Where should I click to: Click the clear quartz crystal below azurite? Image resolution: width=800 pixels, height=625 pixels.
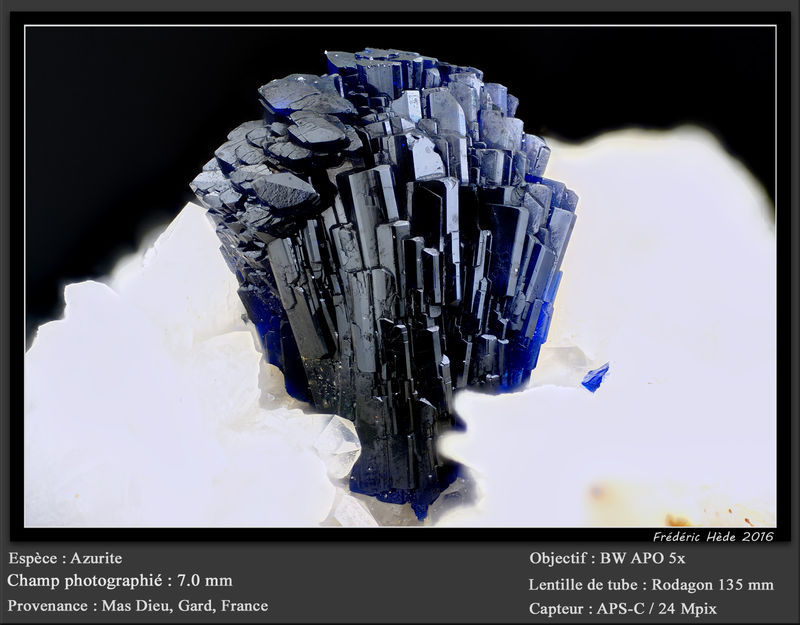tap(338, 444)
